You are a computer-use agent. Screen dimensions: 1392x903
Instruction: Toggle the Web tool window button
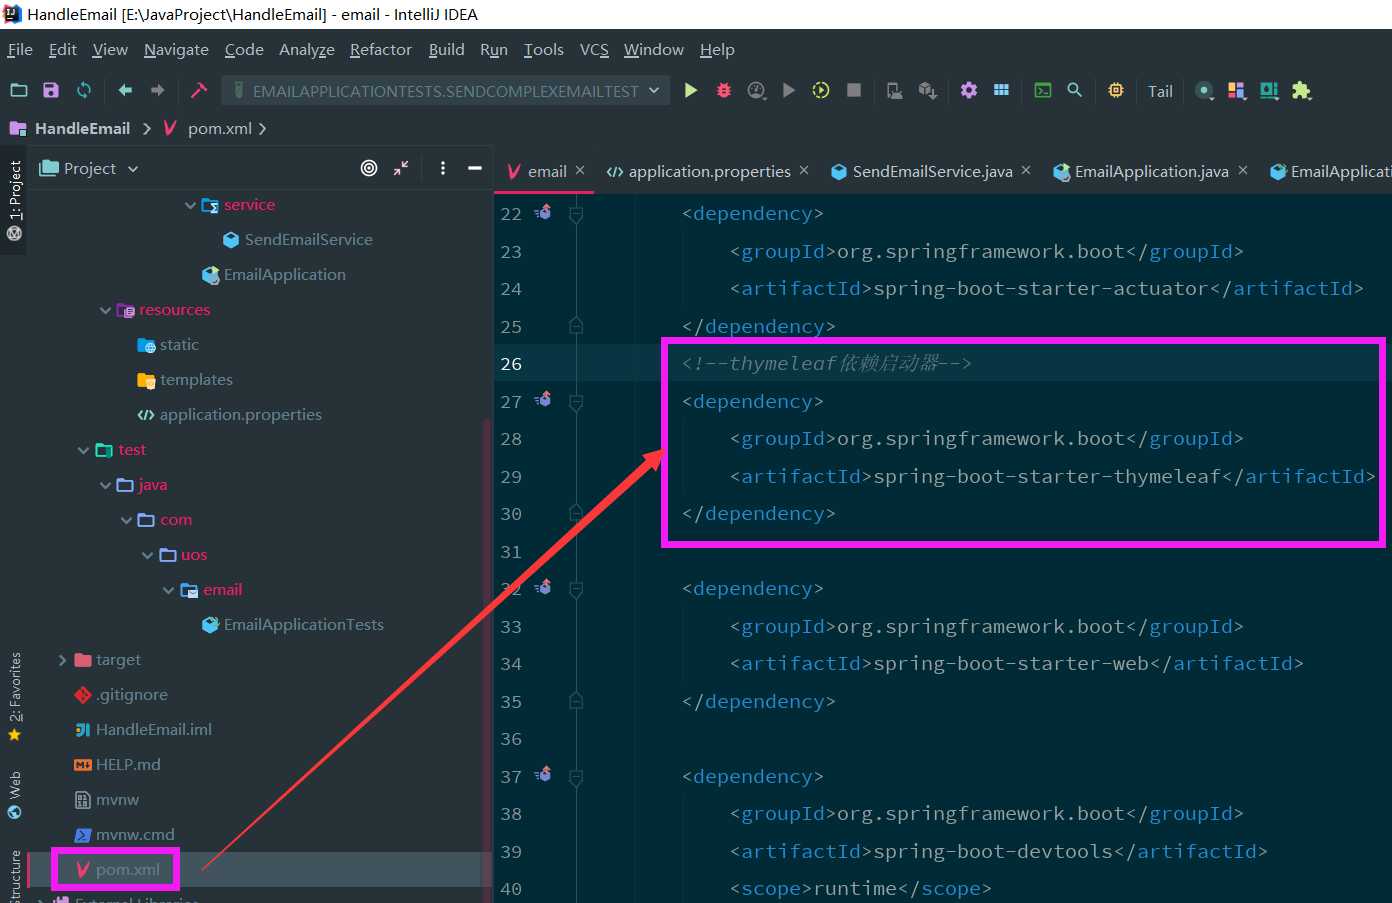click(x=14, y=794)
